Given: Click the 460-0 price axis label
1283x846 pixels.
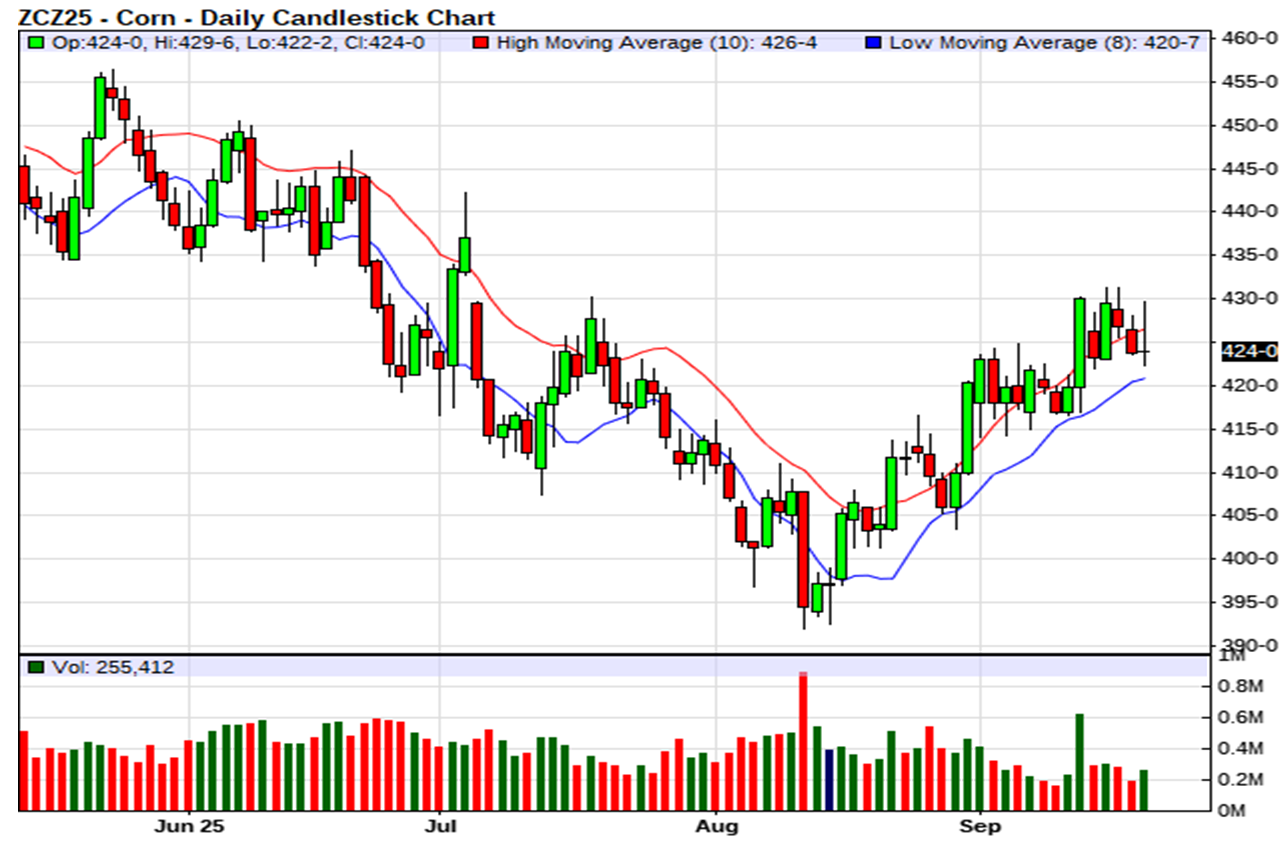Looking at the screenshot, I should (x=1250, y=39).
